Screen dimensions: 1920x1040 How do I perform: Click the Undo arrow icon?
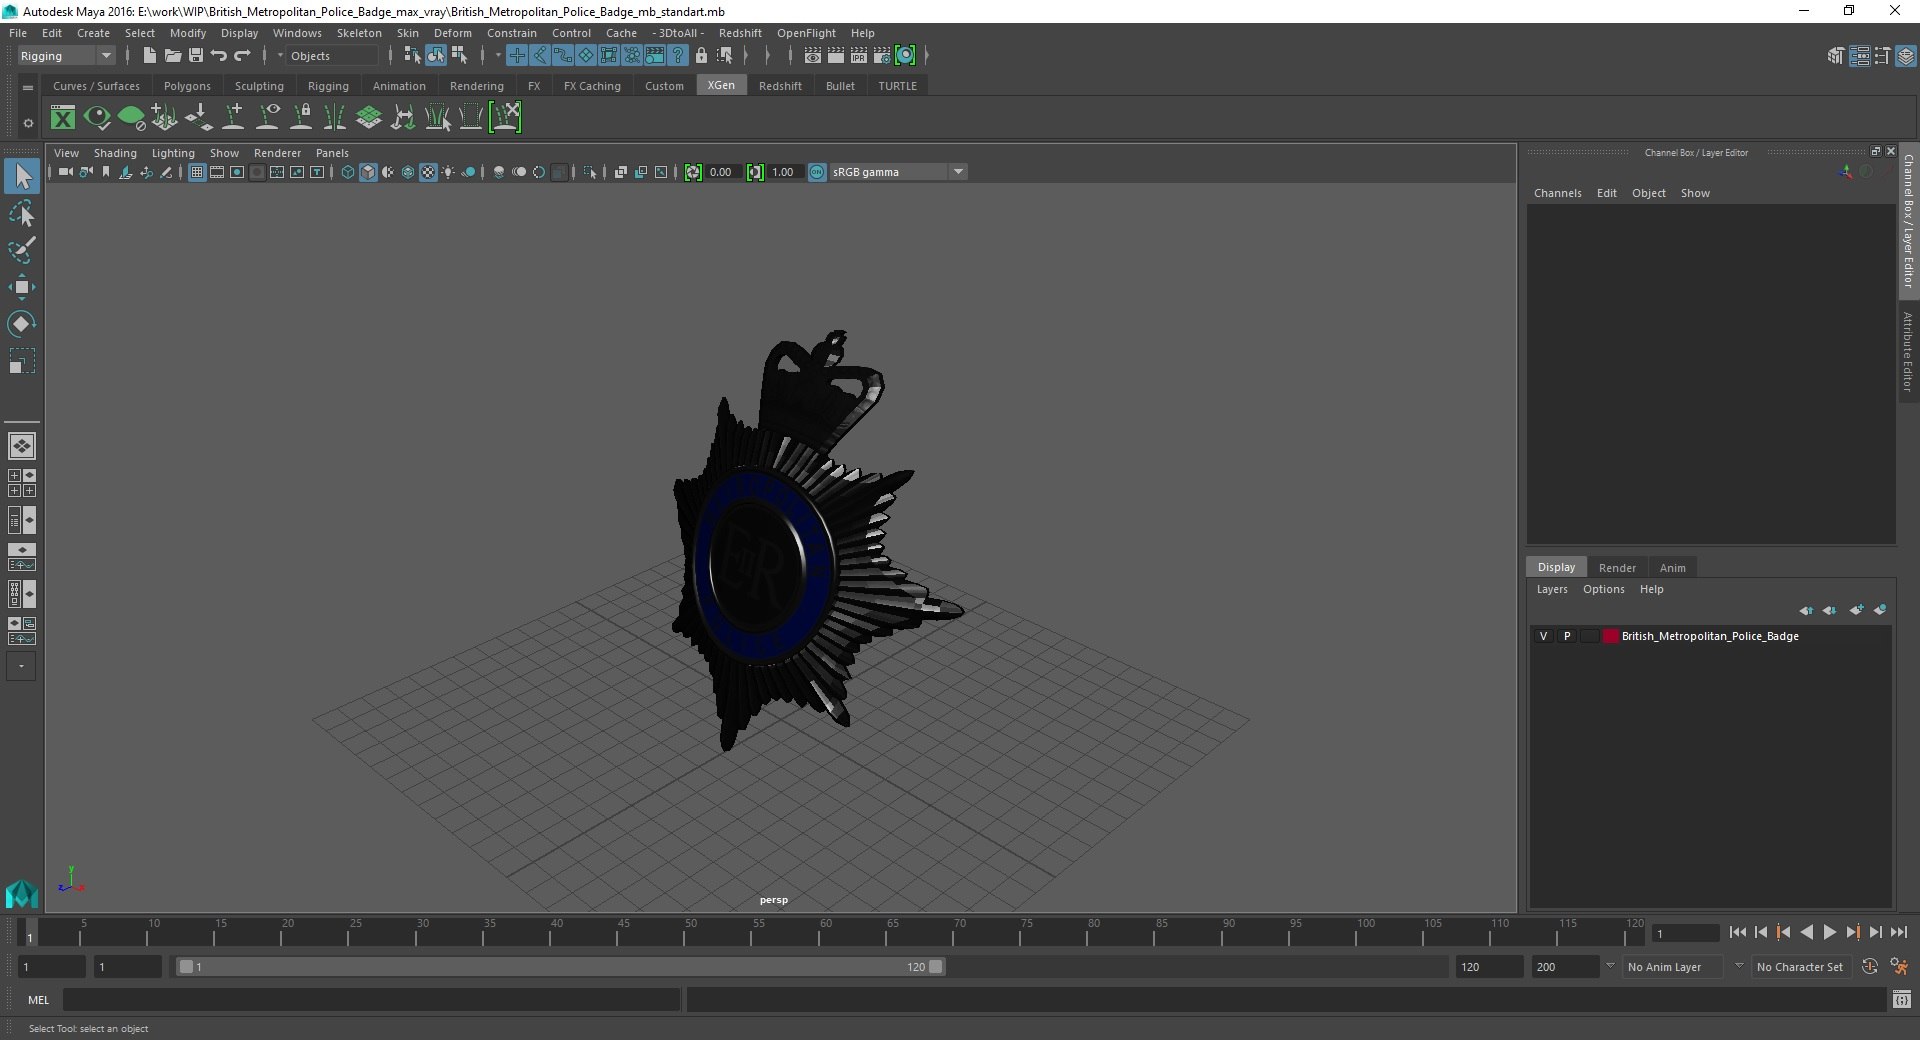point(219,56)
